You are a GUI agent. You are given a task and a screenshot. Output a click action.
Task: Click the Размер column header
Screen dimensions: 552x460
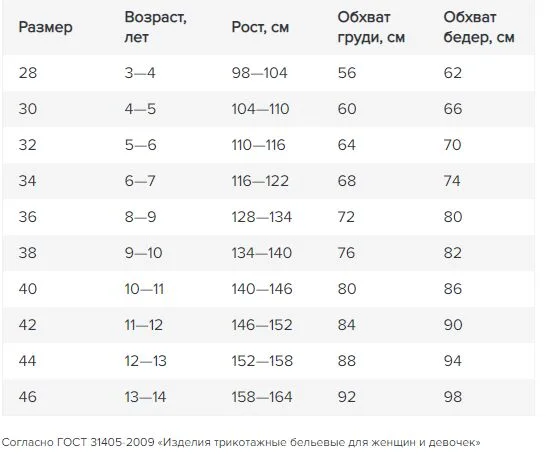(45, 27)
